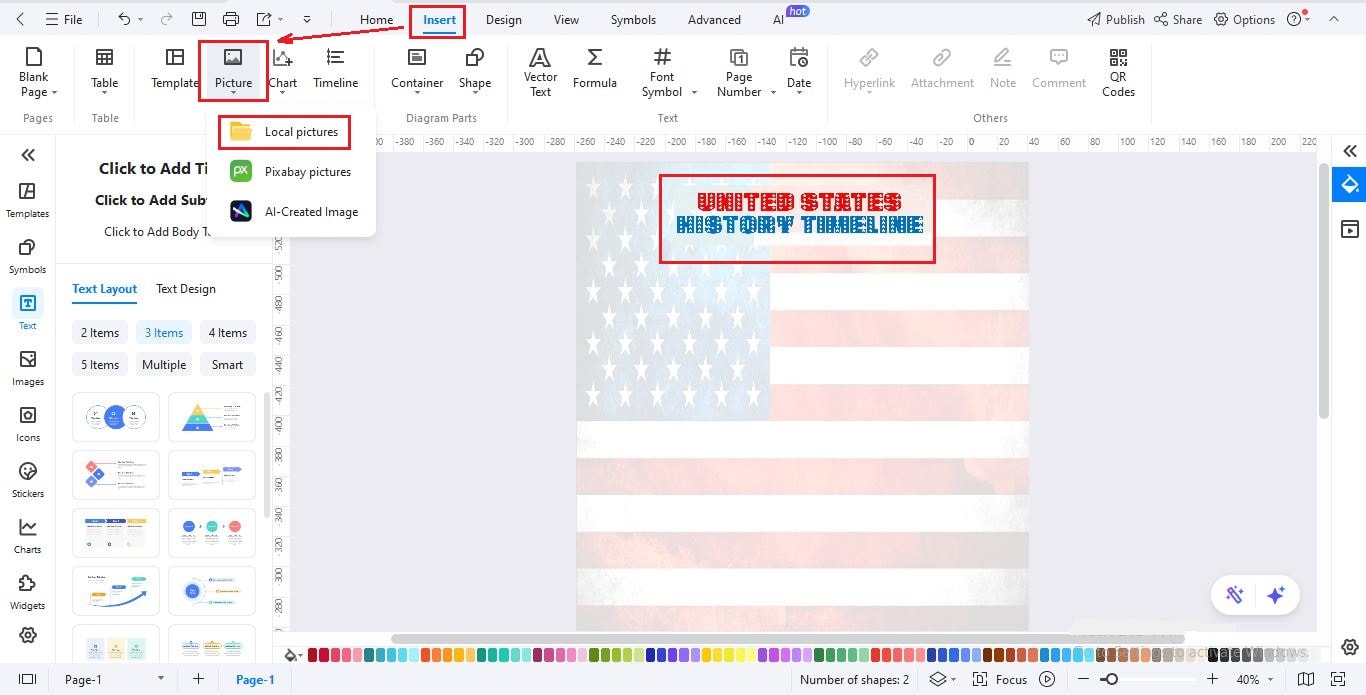The width and height of the screenshot is (1366, 695).
Task: Adjust the zoom slider handle
Action: coord(1110,679)
